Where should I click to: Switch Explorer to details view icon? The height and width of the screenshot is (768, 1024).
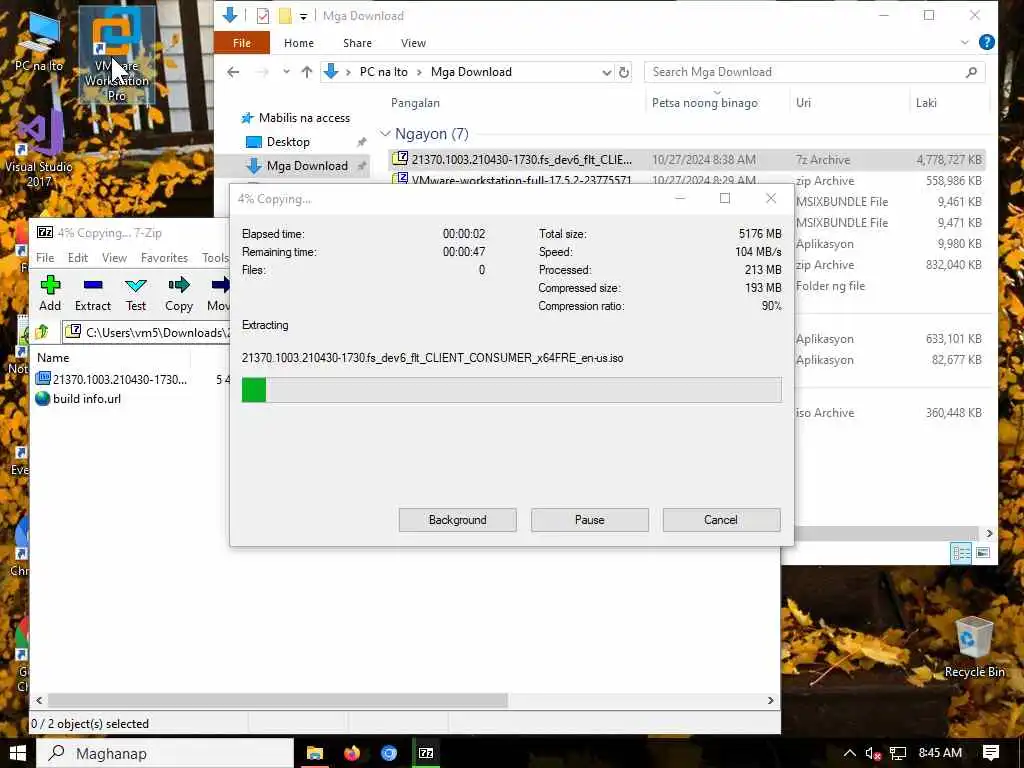click(x=961, y=553)
